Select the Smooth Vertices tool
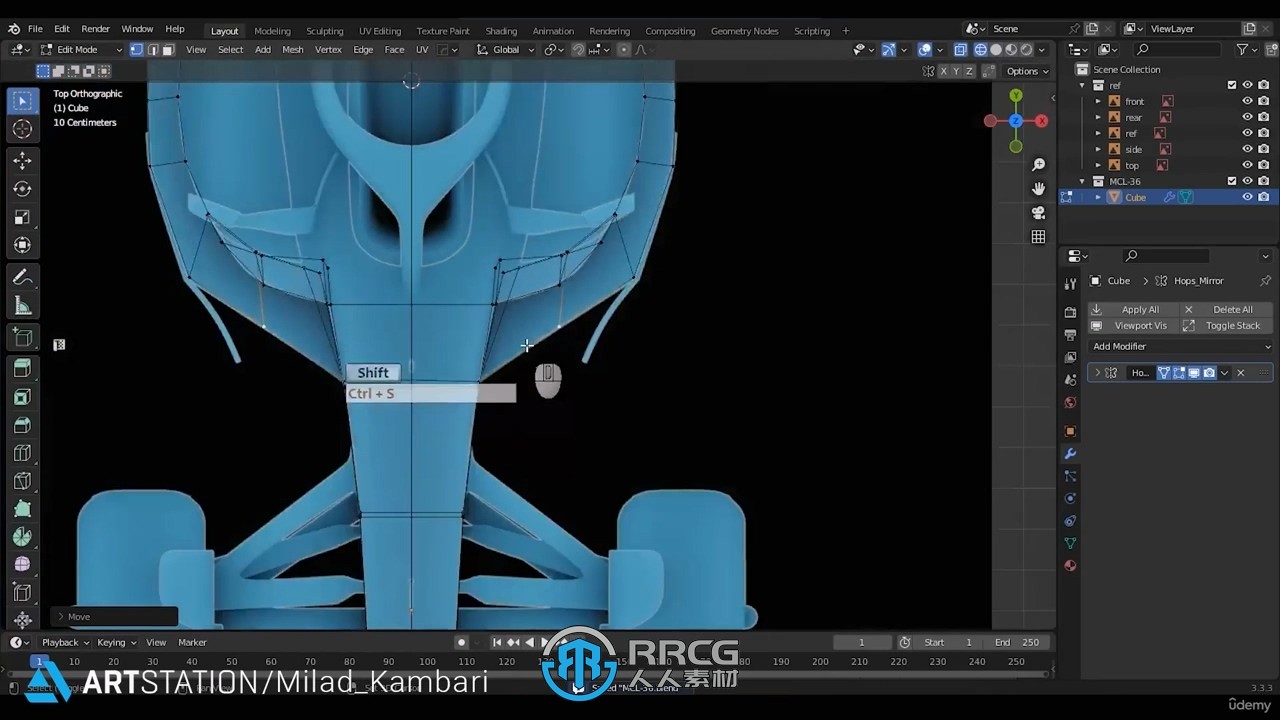 (22, 565)
